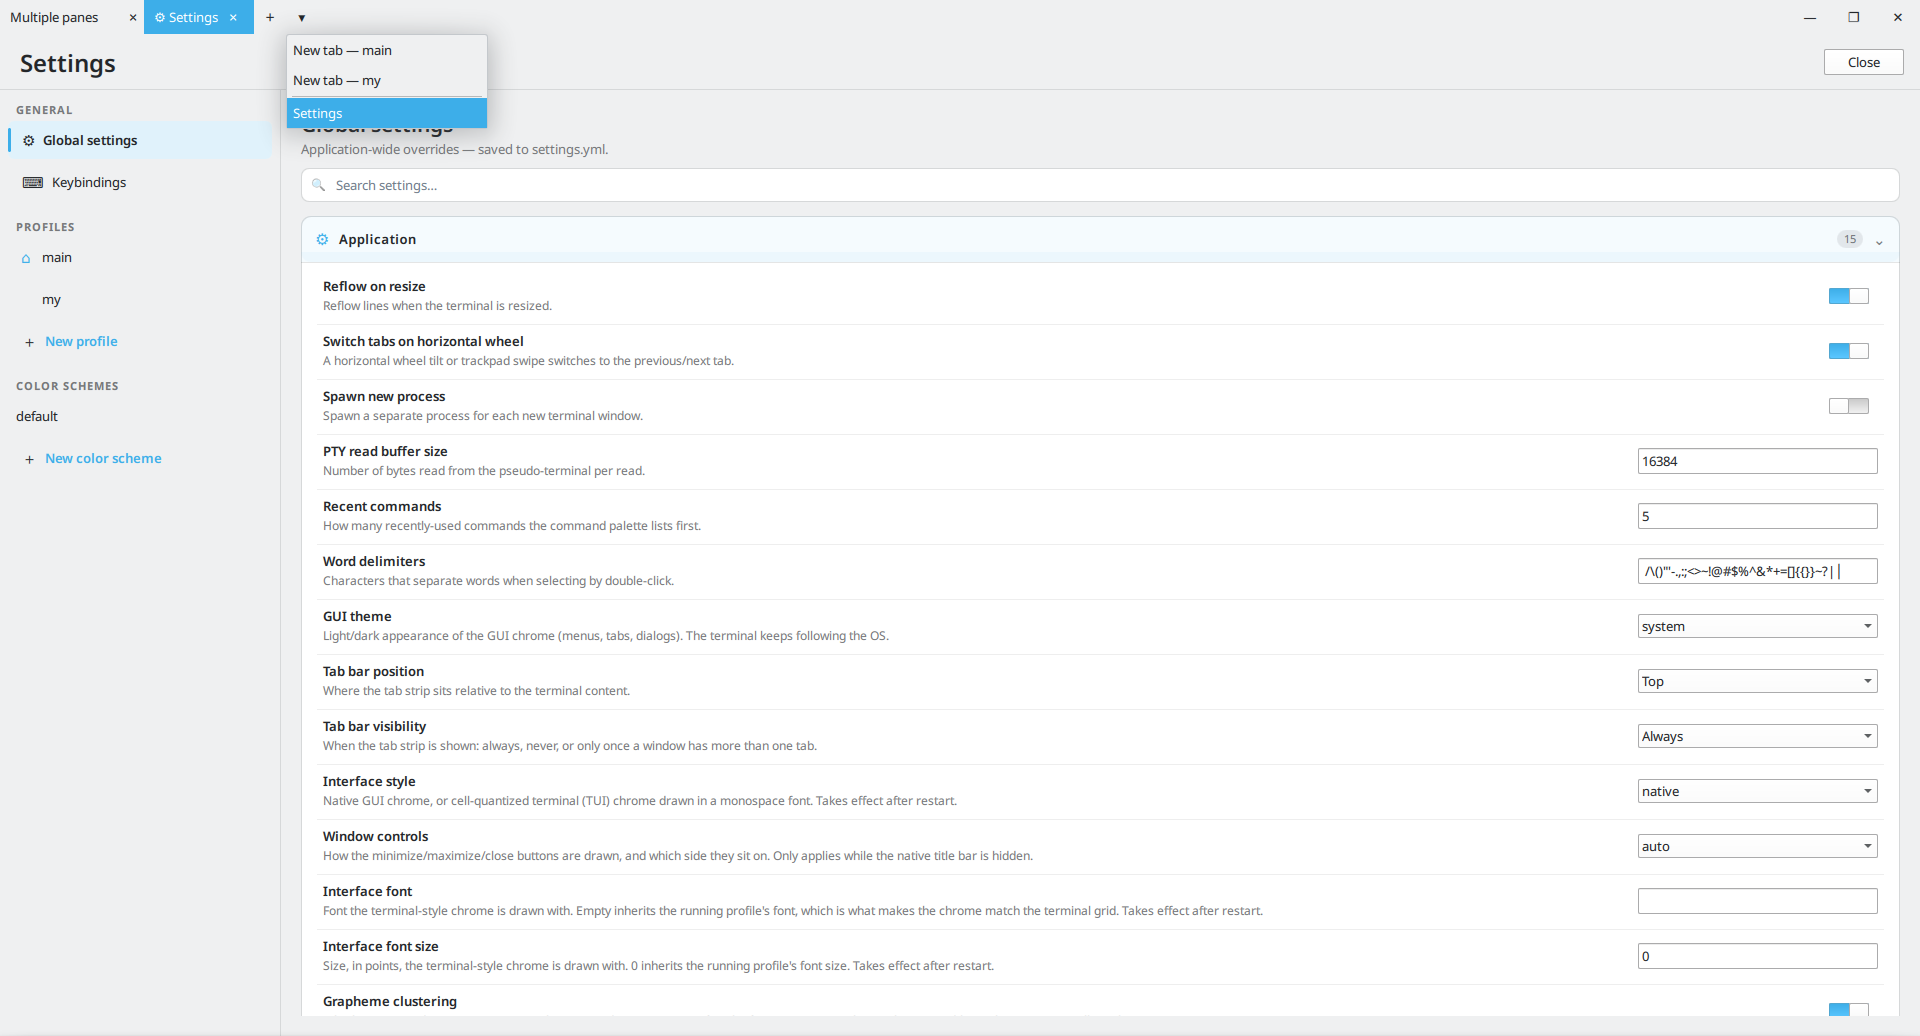Open Global settings in the sidebar
This screenshot has width=1920, height=1036.
coord(139,140)
